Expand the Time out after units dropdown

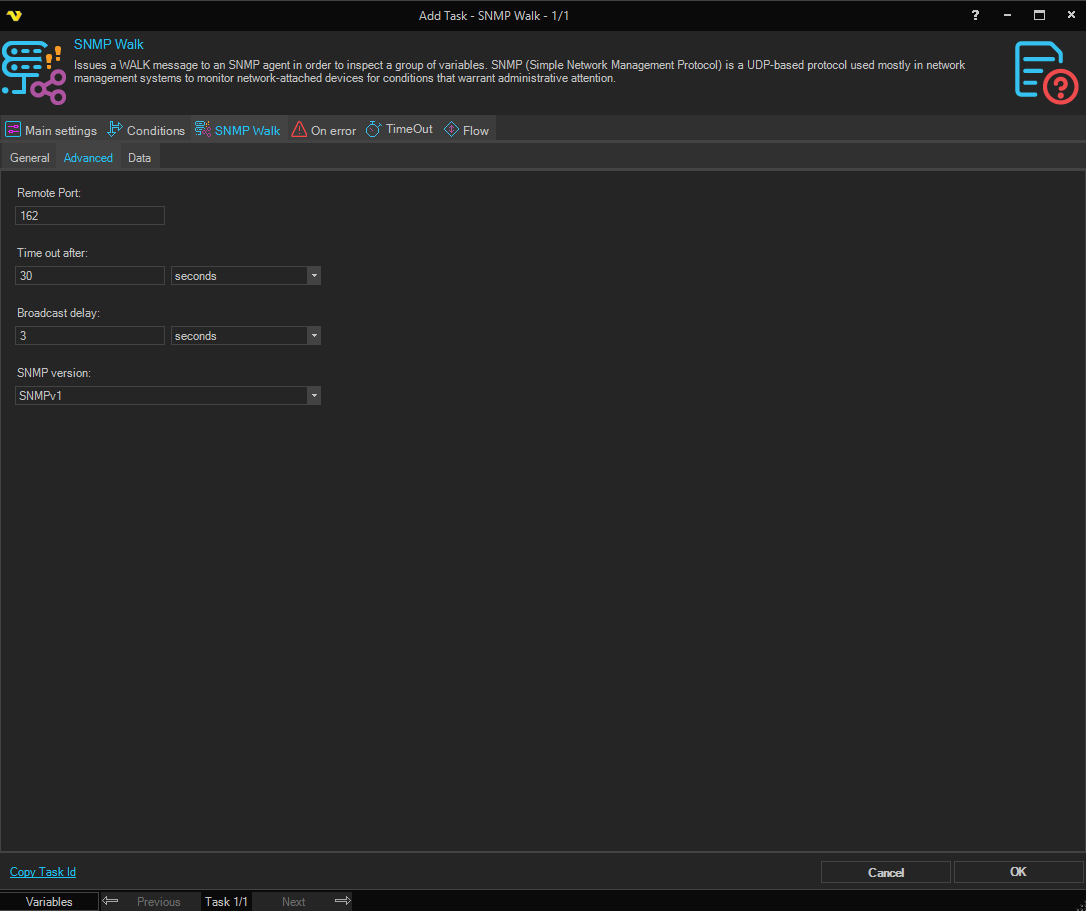pos(314,276)
